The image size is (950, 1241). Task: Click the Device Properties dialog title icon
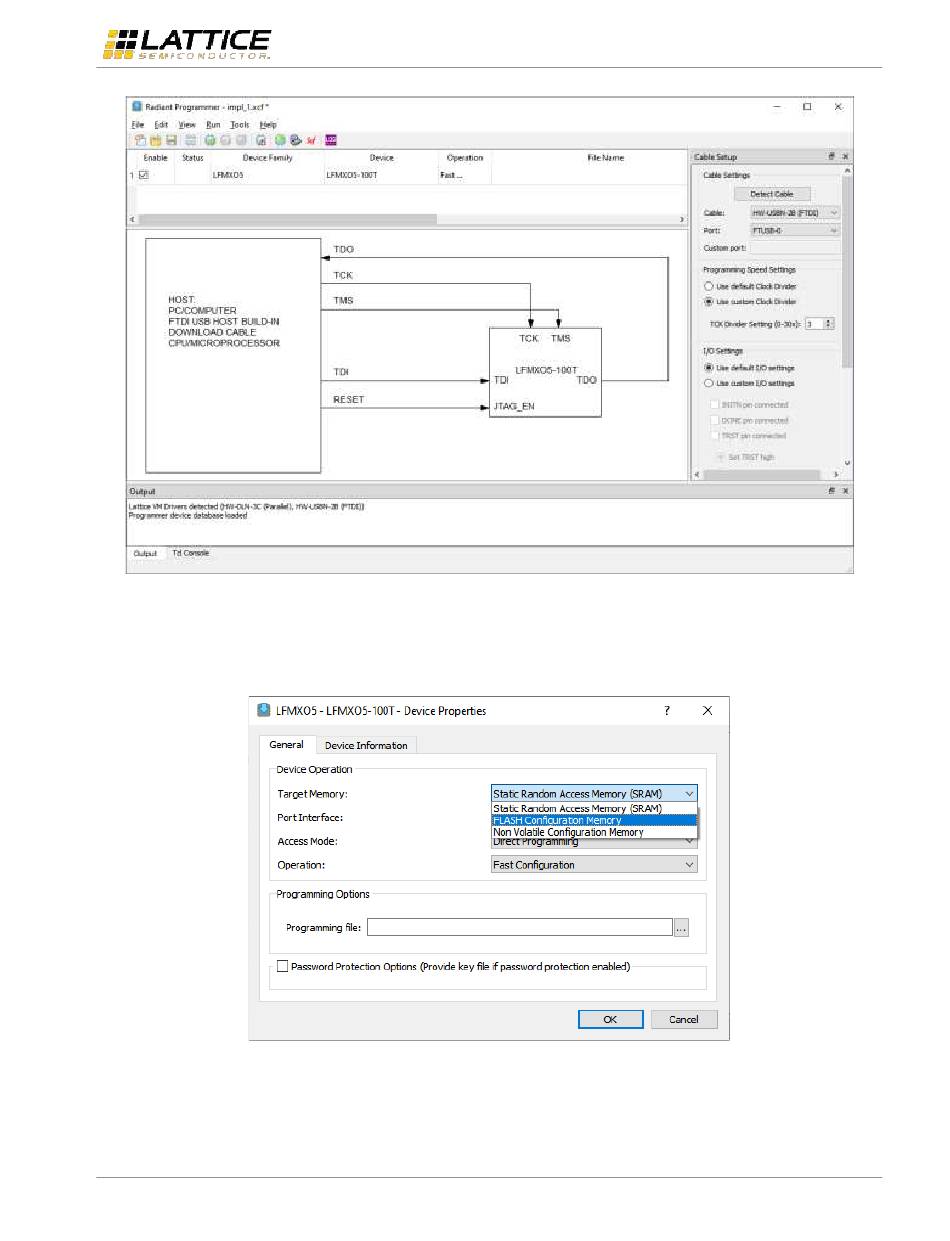coord(265,711)
